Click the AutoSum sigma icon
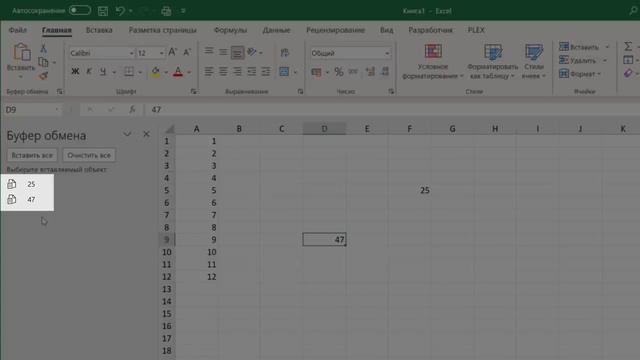This screenshot has width=640, height=360. pos(628,47)
